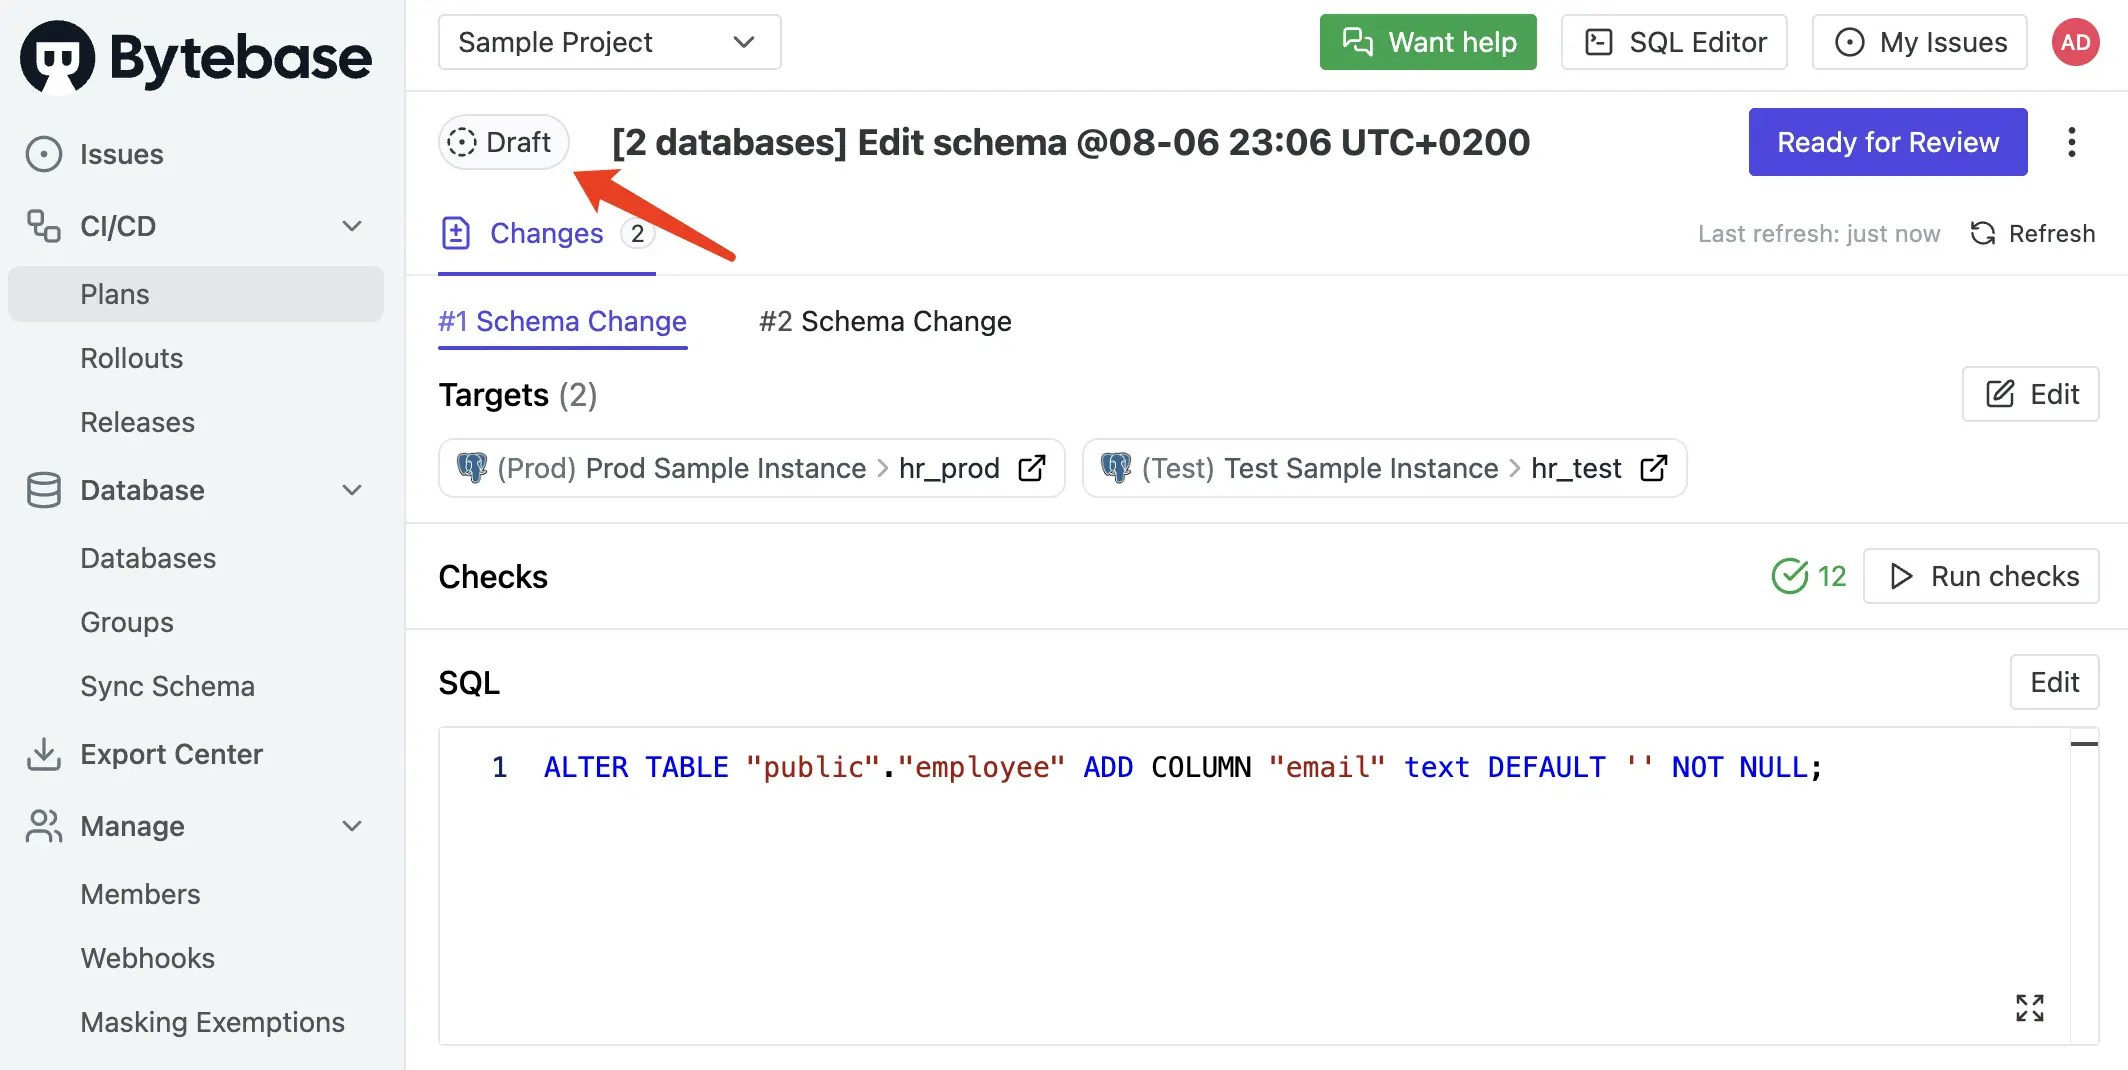
Task: Click Edit button for SQL
Action: click(2054, 682)
